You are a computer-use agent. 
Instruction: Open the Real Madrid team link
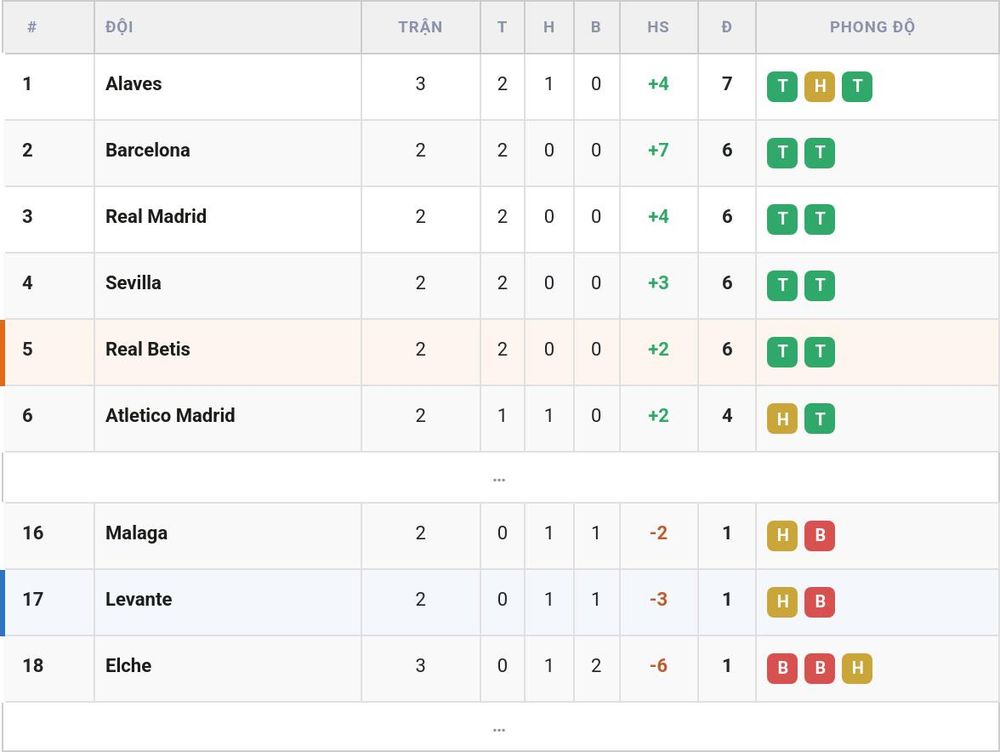156,216
